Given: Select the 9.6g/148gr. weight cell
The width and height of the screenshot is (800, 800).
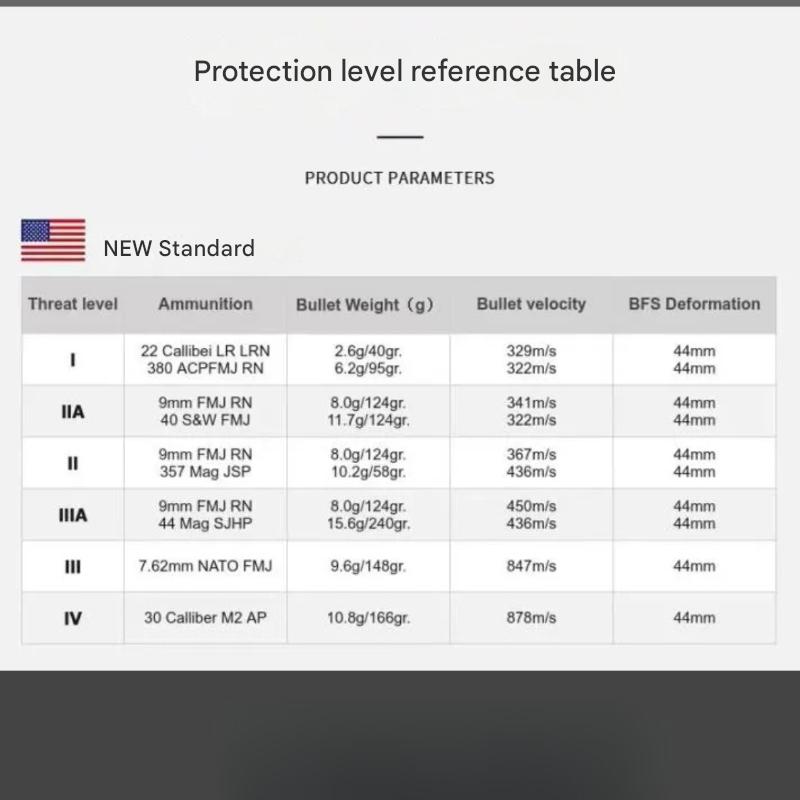Looking at the screenshot, I should [x=368, y=566].
